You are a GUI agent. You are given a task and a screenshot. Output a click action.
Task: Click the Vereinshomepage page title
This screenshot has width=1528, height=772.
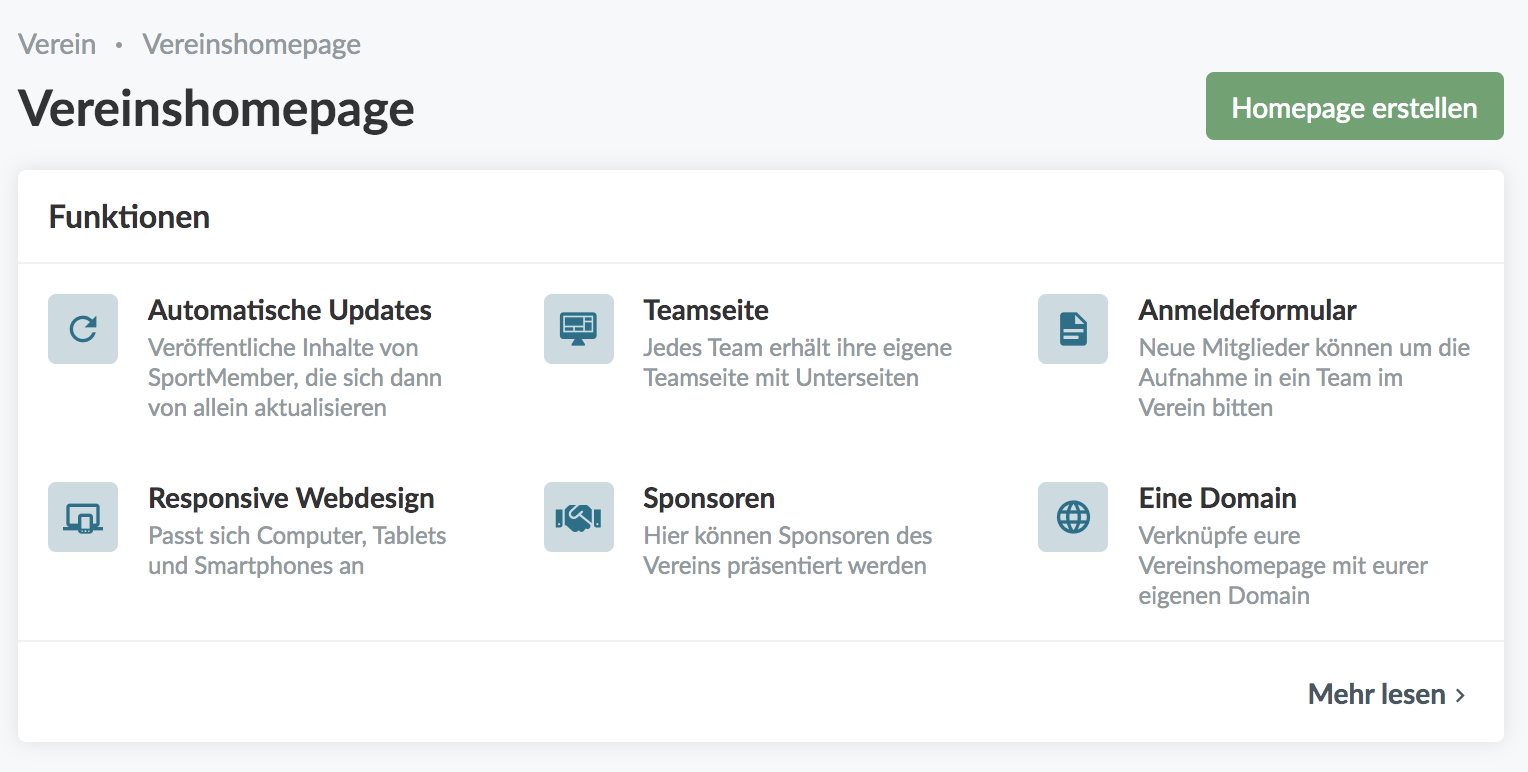point(216,108)
